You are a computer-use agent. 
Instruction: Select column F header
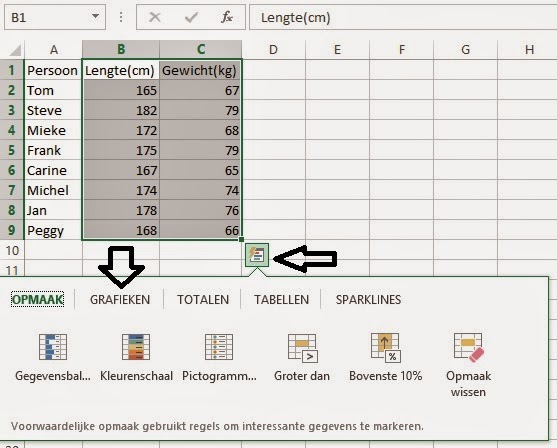(x=402, y=49)
